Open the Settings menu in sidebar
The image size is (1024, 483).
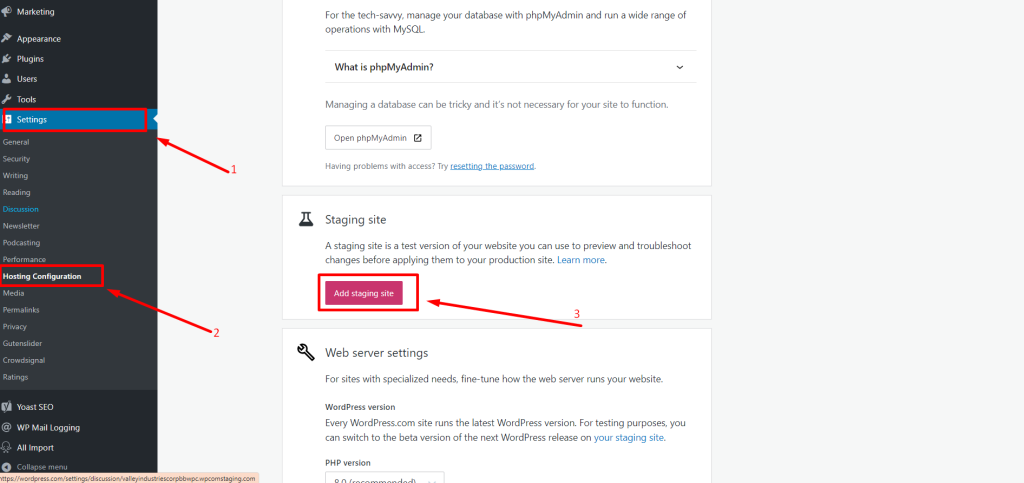pyautogui.click(x=32, y=120)
